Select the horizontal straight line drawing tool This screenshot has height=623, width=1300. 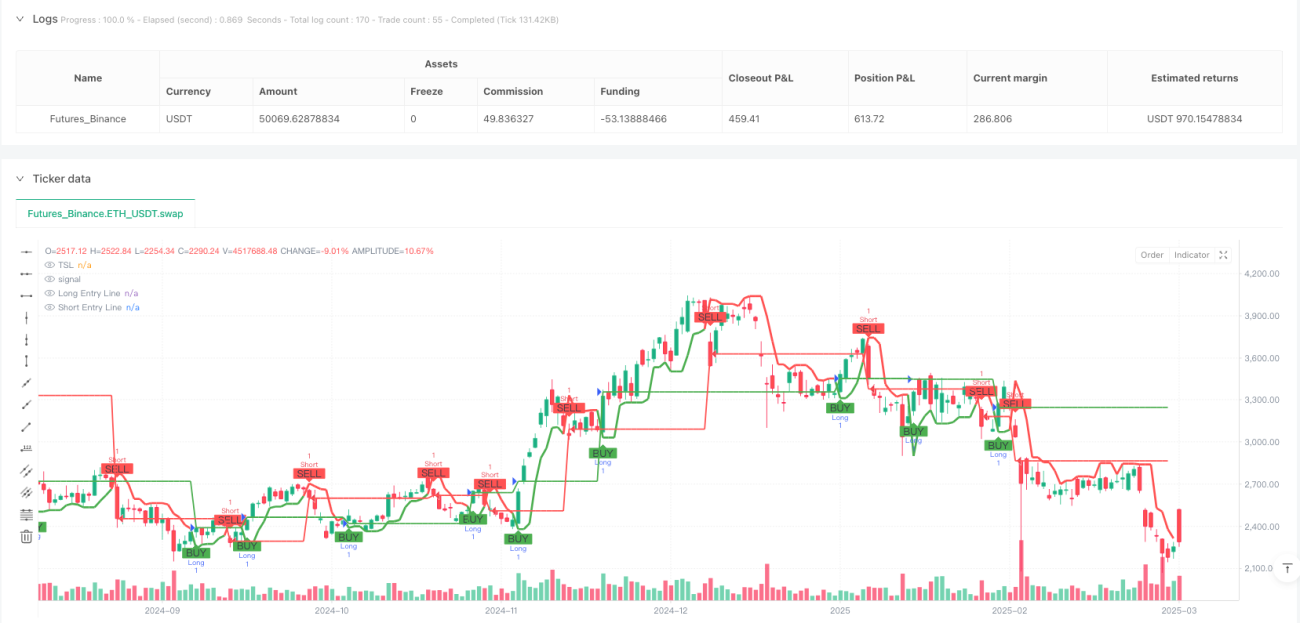(26, 251)
